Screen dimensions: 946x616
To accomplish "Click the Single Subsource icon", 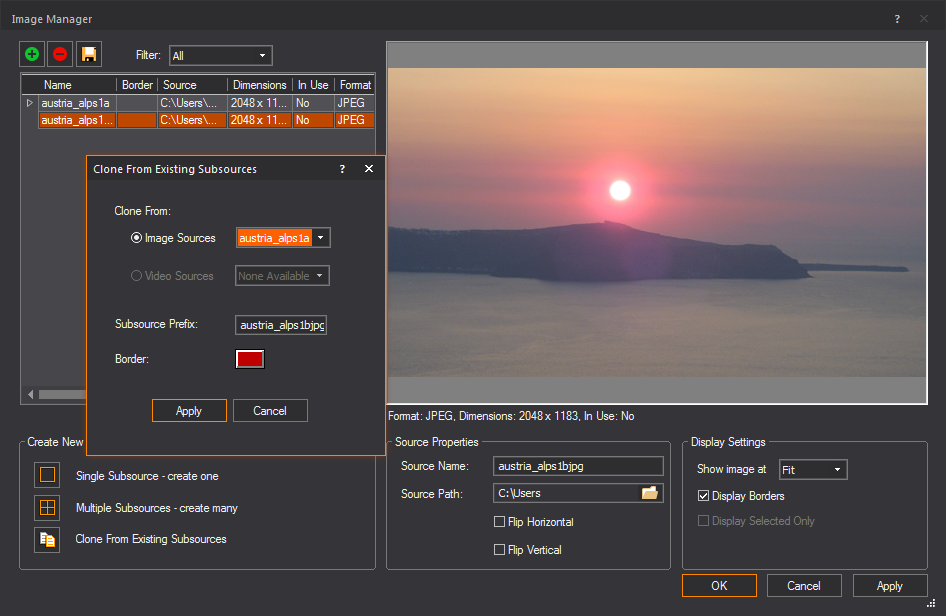I will click(47, 475).
